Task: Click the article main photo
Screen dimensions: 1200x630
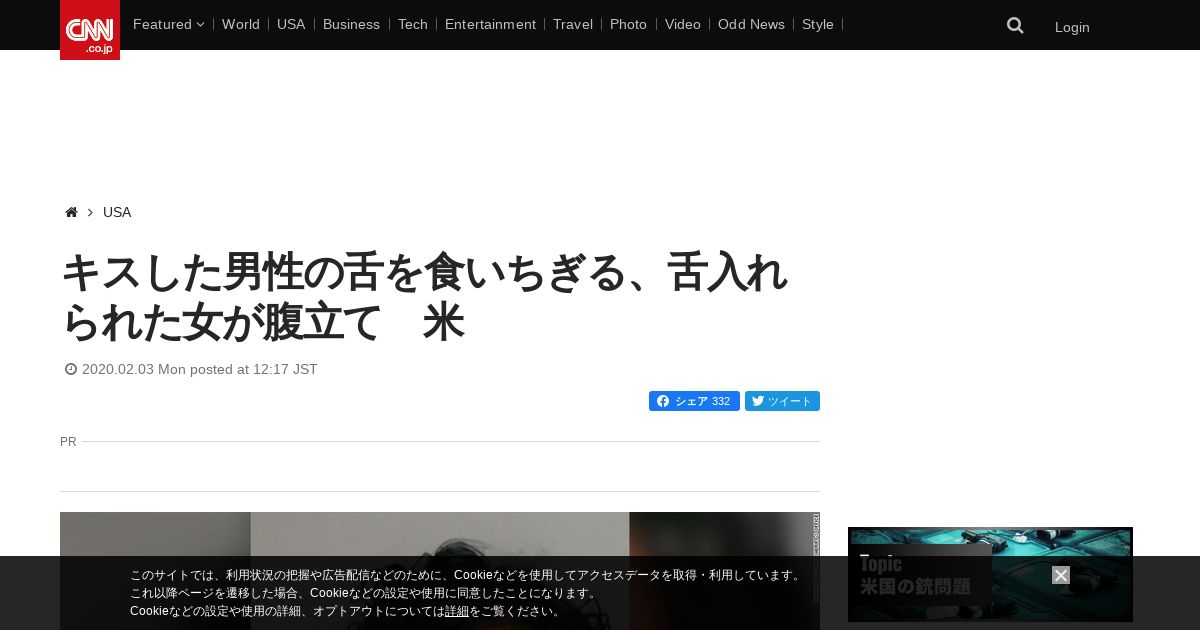Action: pos(440,571)
